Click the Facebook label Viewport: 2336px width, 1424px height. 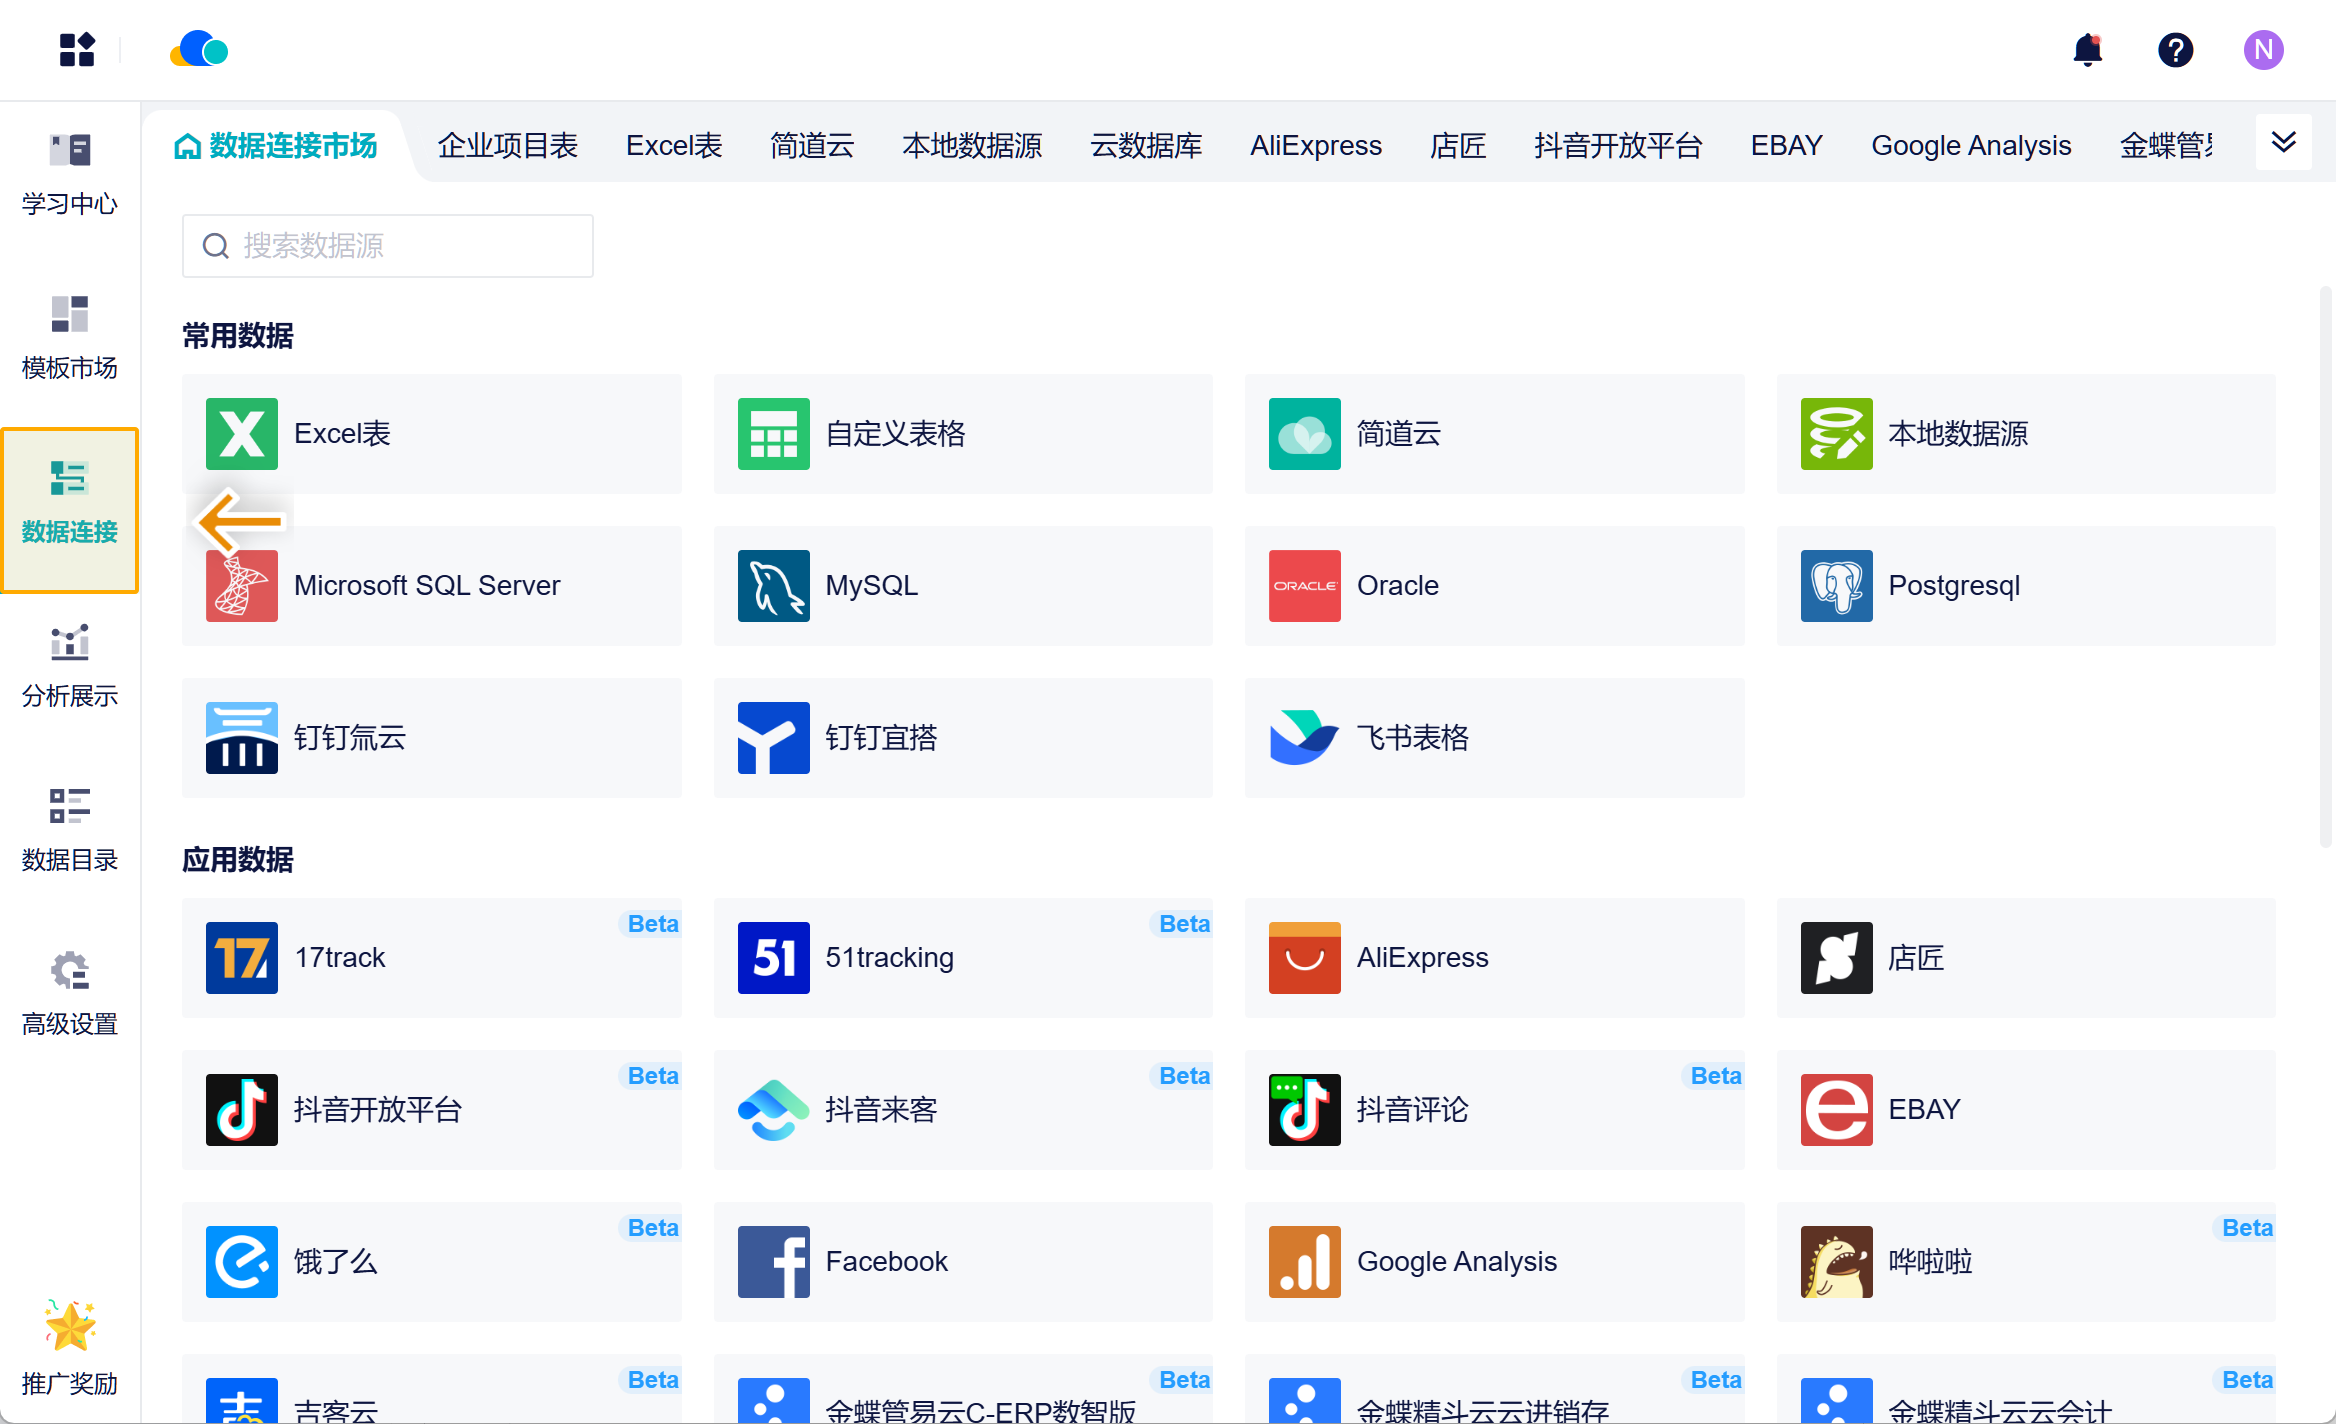coord(887,1262)
